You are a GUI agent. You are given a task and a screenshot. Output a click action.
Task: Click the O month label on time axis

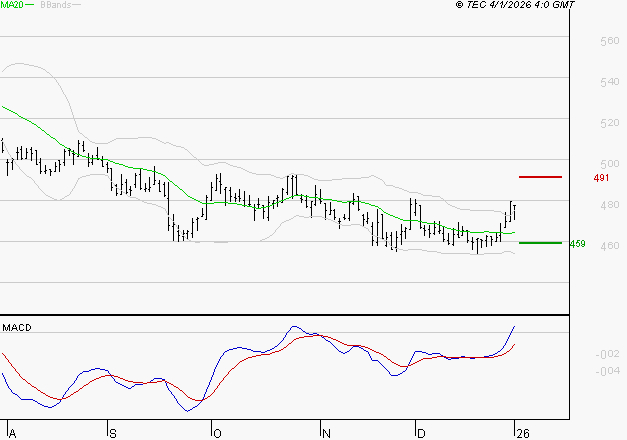[x=217, y=434]
